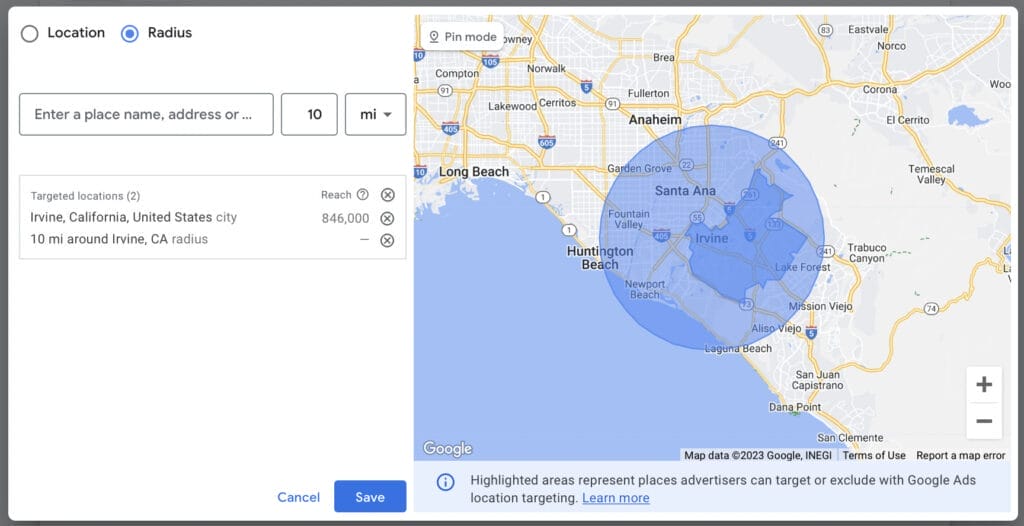Viewport: 1024px width, 526px height.
Task: Click the Anaheim label on the map
Action: coord(654,120)
